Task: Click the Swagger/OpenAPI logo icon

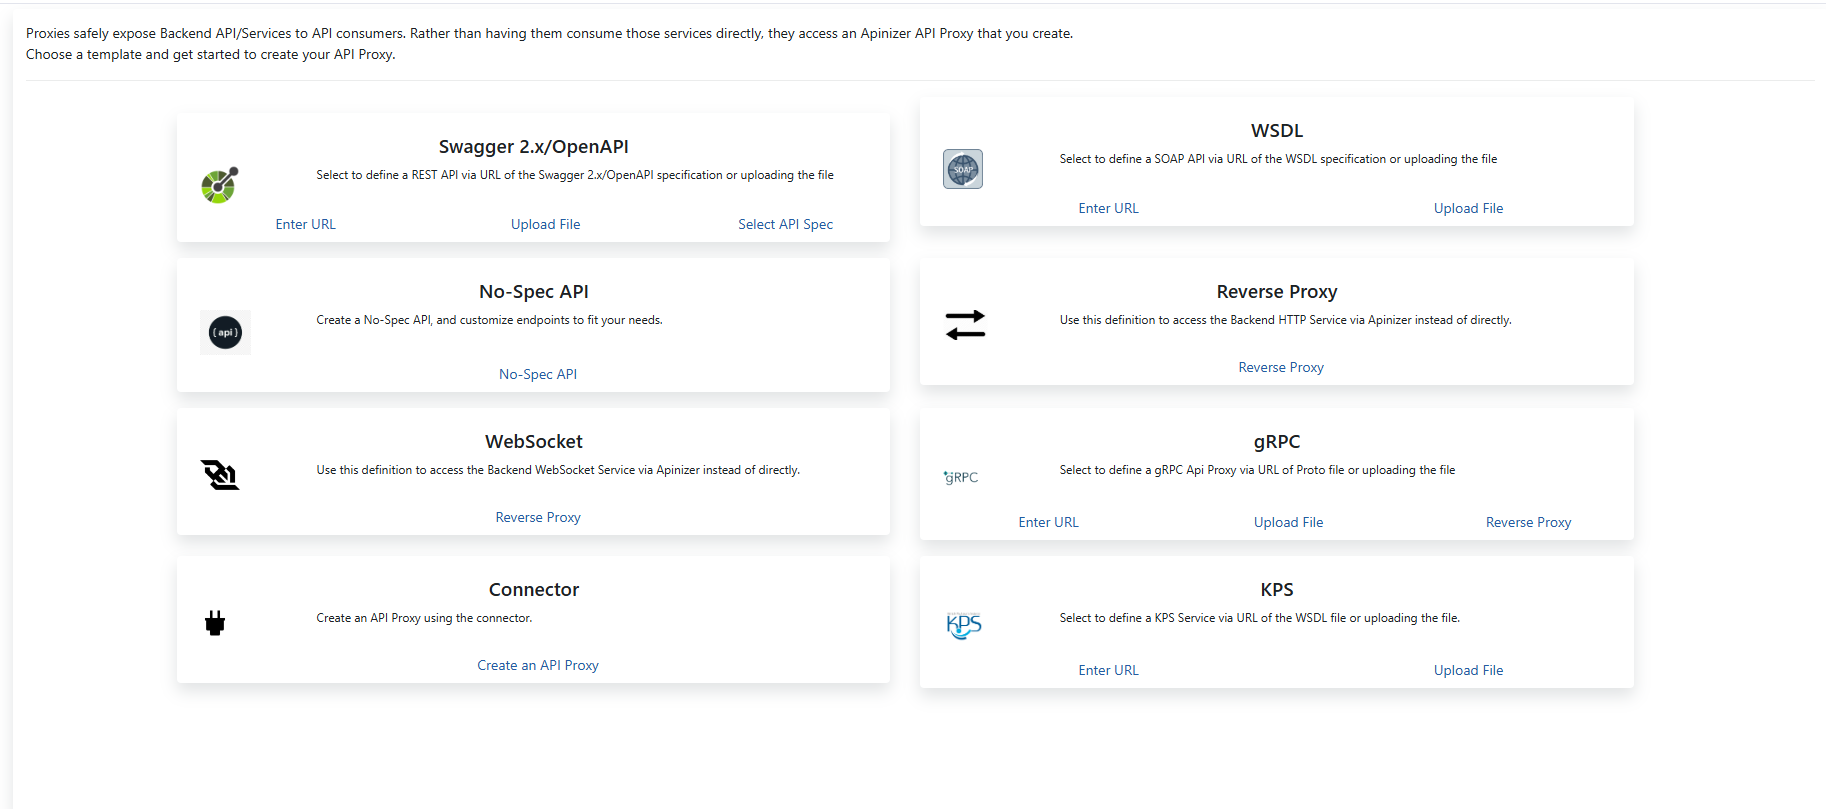Action: [220, 185]
